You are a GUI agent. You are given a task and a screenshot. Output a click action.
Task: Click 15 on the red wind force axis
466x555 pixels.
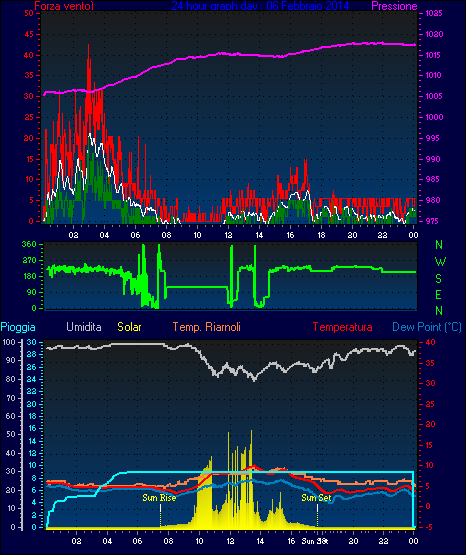click(x=29, y=159)
